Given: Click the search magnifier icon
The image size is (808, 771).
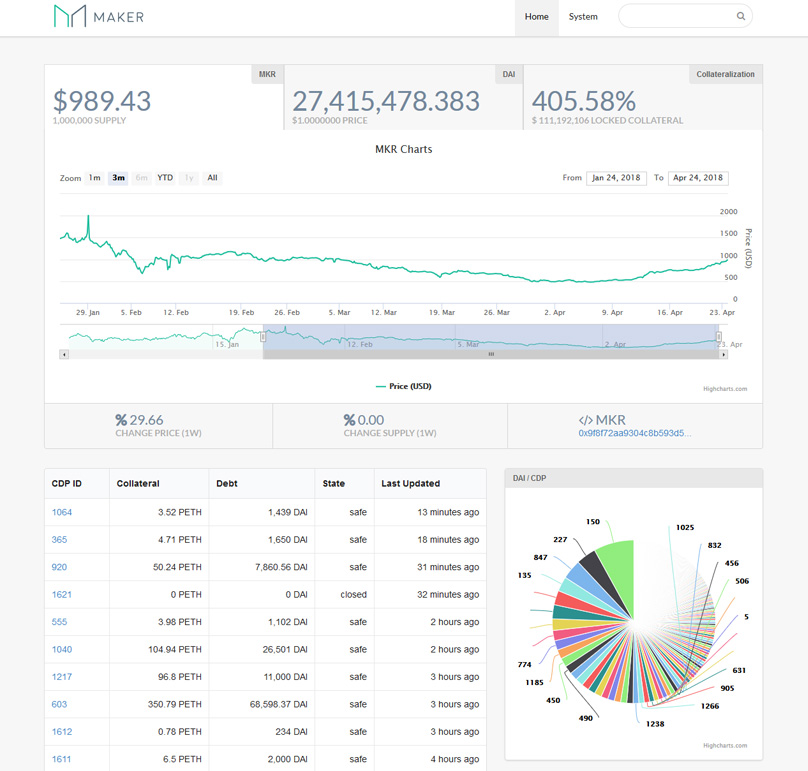Looking at the screenshot, I should click(740, 16).
